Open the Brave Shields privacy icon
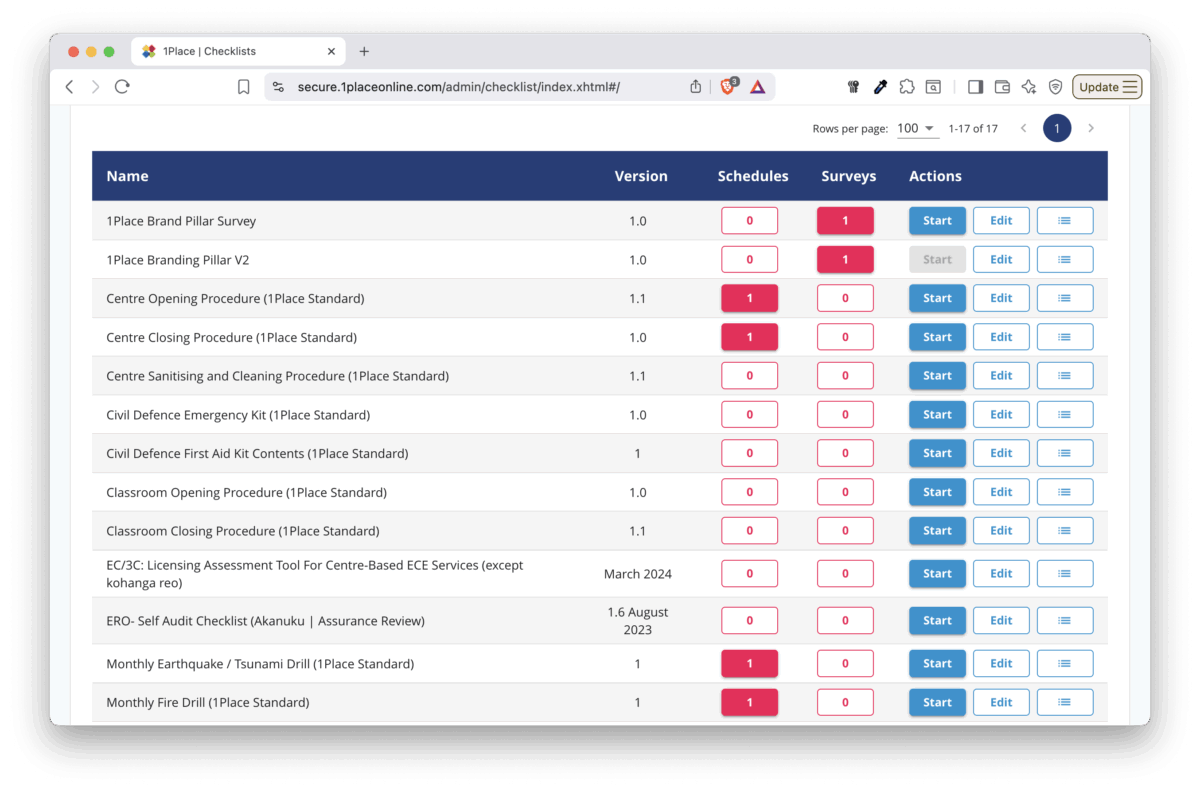 [1055, 86]
